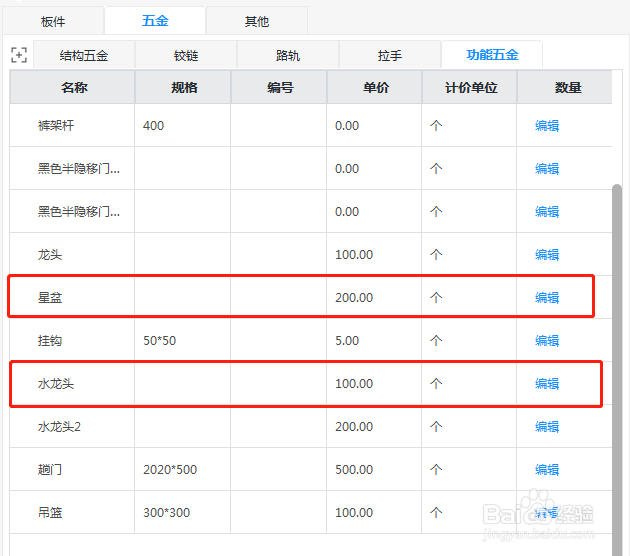Viewport: 630px width, 556px height.
Task: Select the 裤架杆 name cell
Action: (72, 125)
